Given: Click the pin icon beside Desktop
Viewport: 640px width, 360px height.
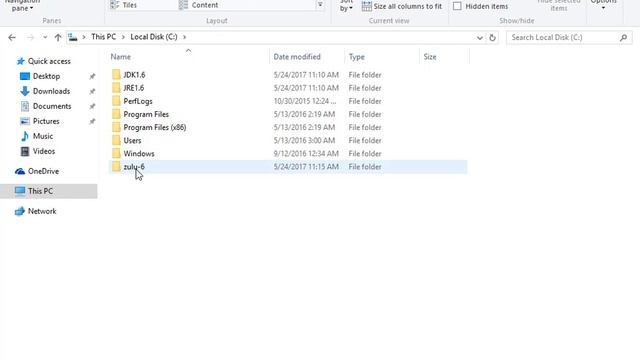Looking at the screenshot, I should (x=92, y=76).
